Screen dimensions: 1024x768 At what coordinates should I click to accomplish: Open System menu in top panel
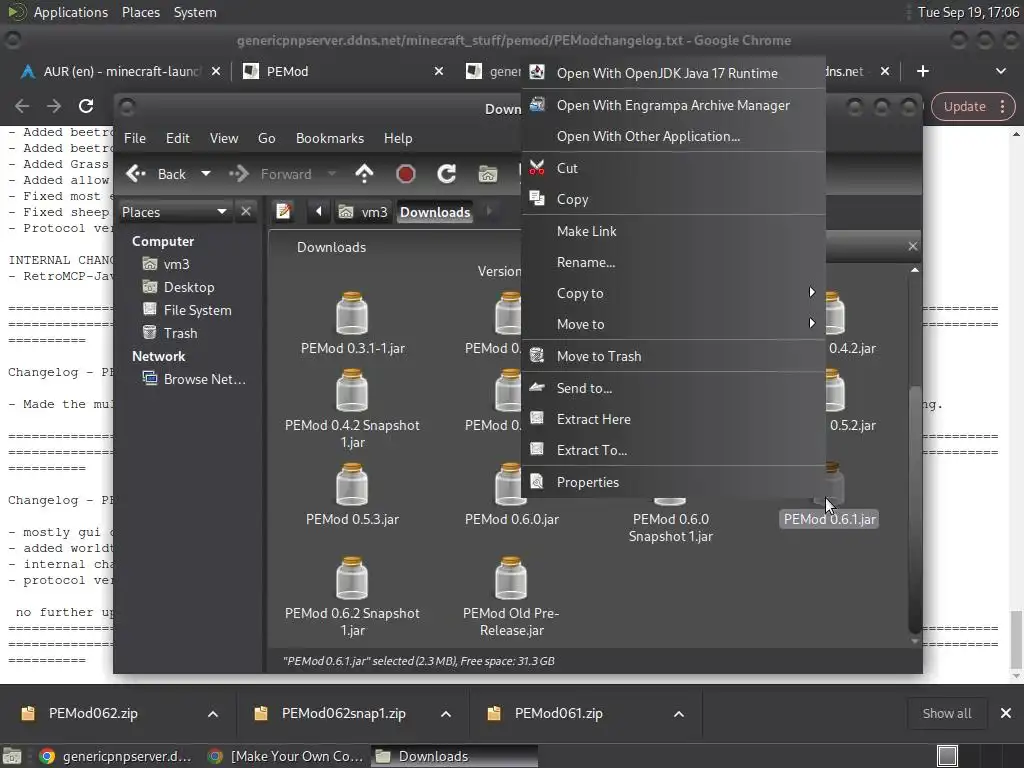click(195, 12)
